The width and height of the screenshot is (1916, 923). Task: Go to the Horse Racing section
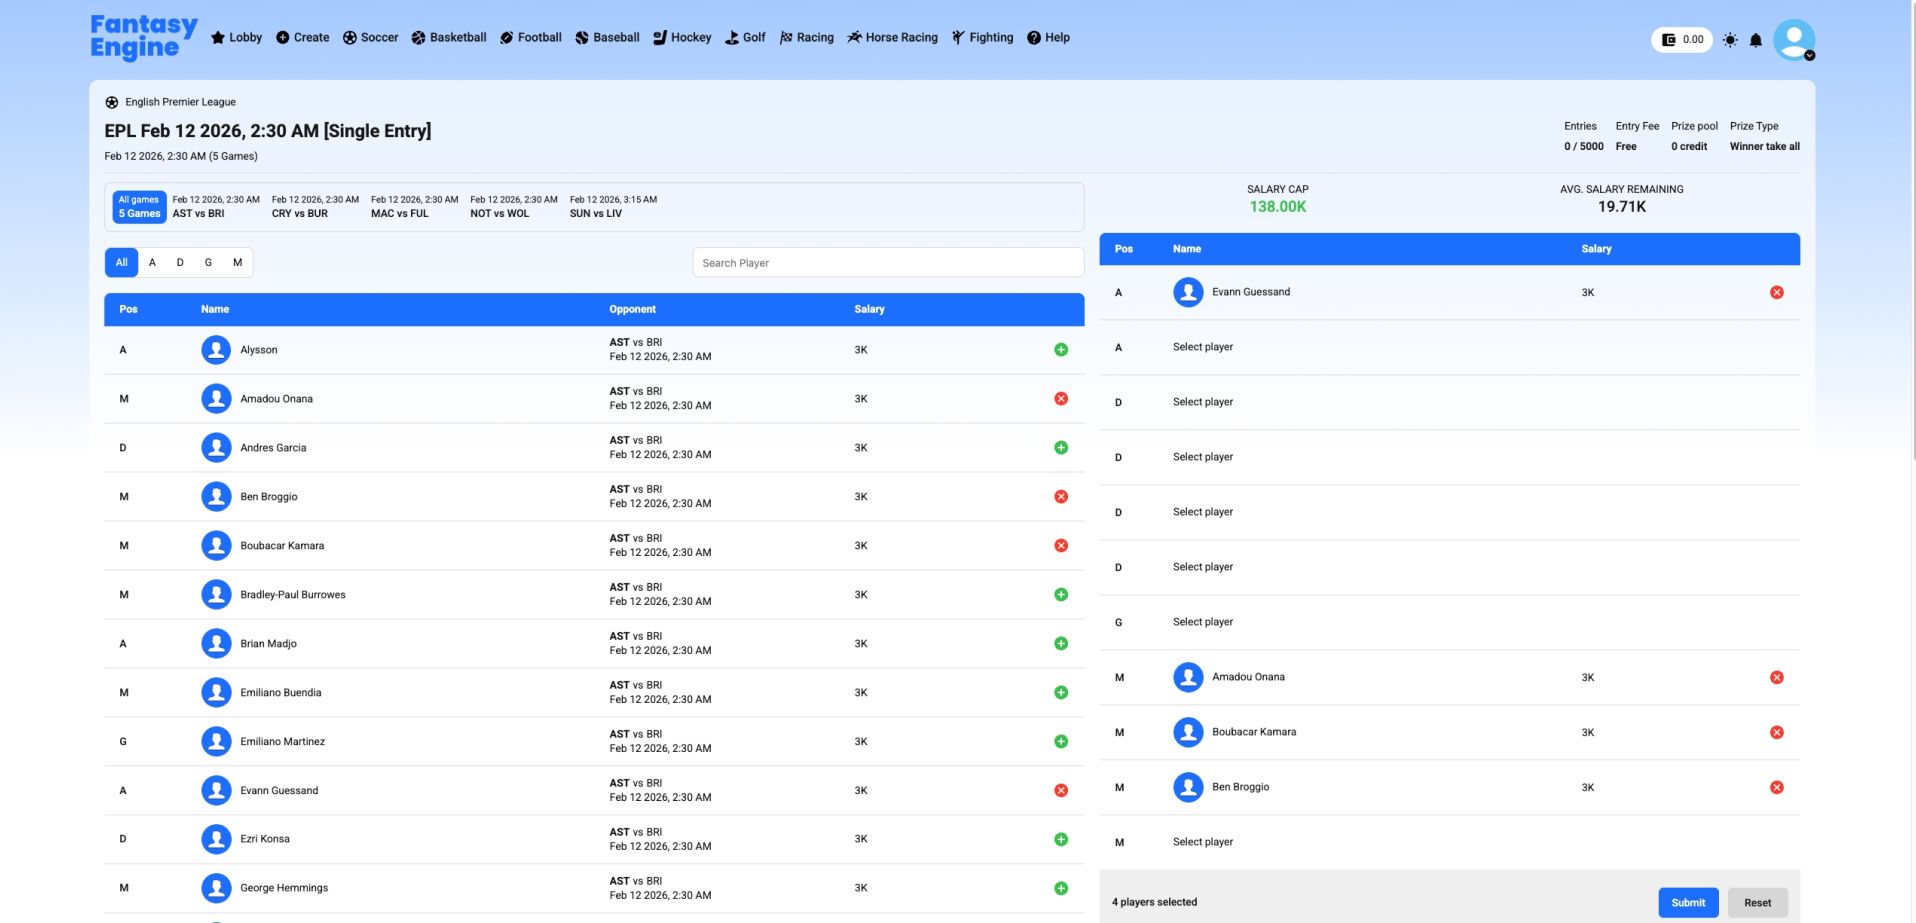892,38
